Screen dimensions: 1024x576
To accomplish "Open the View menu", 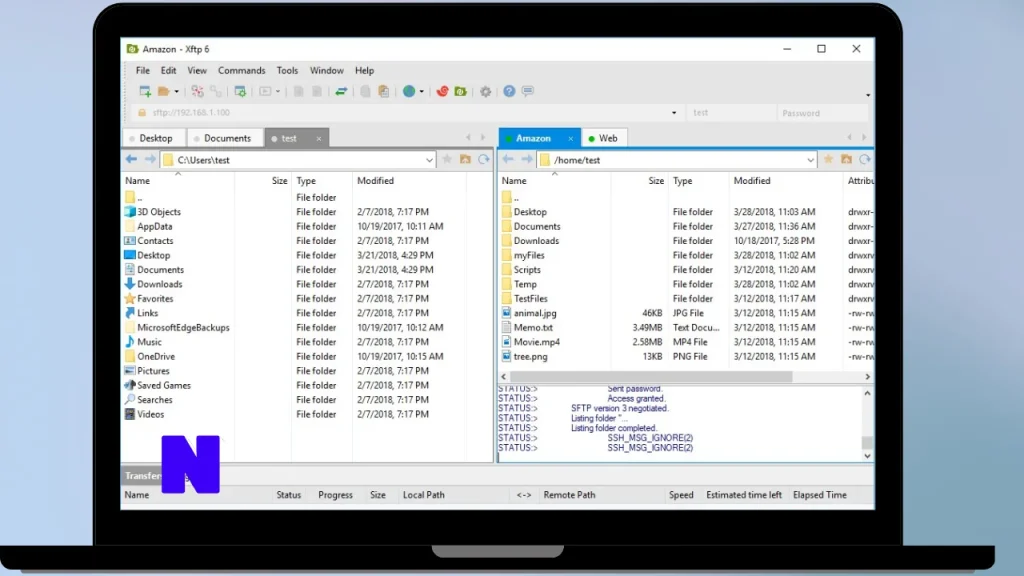I will 197,71.
